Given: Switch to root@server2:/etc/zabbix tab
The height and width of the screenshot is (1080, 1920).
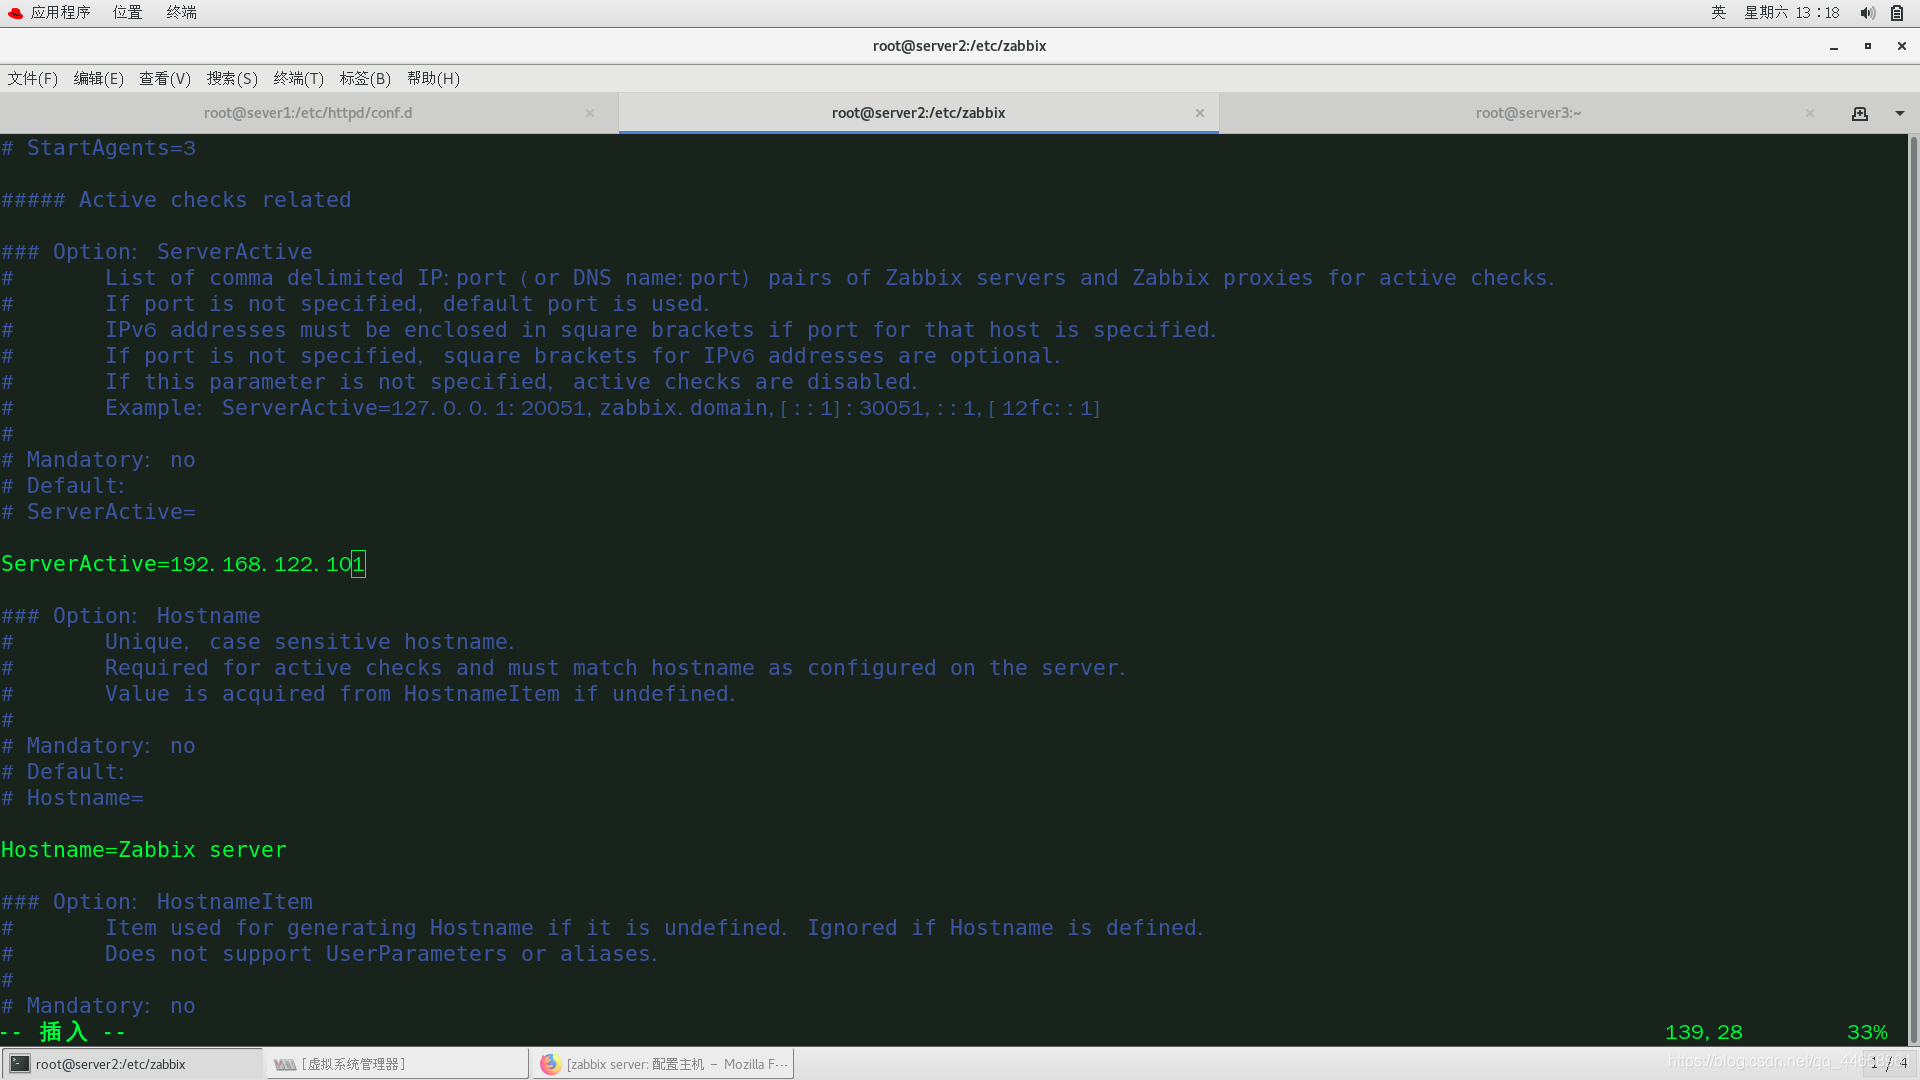Looking at the screenshot, I should 918,113.
